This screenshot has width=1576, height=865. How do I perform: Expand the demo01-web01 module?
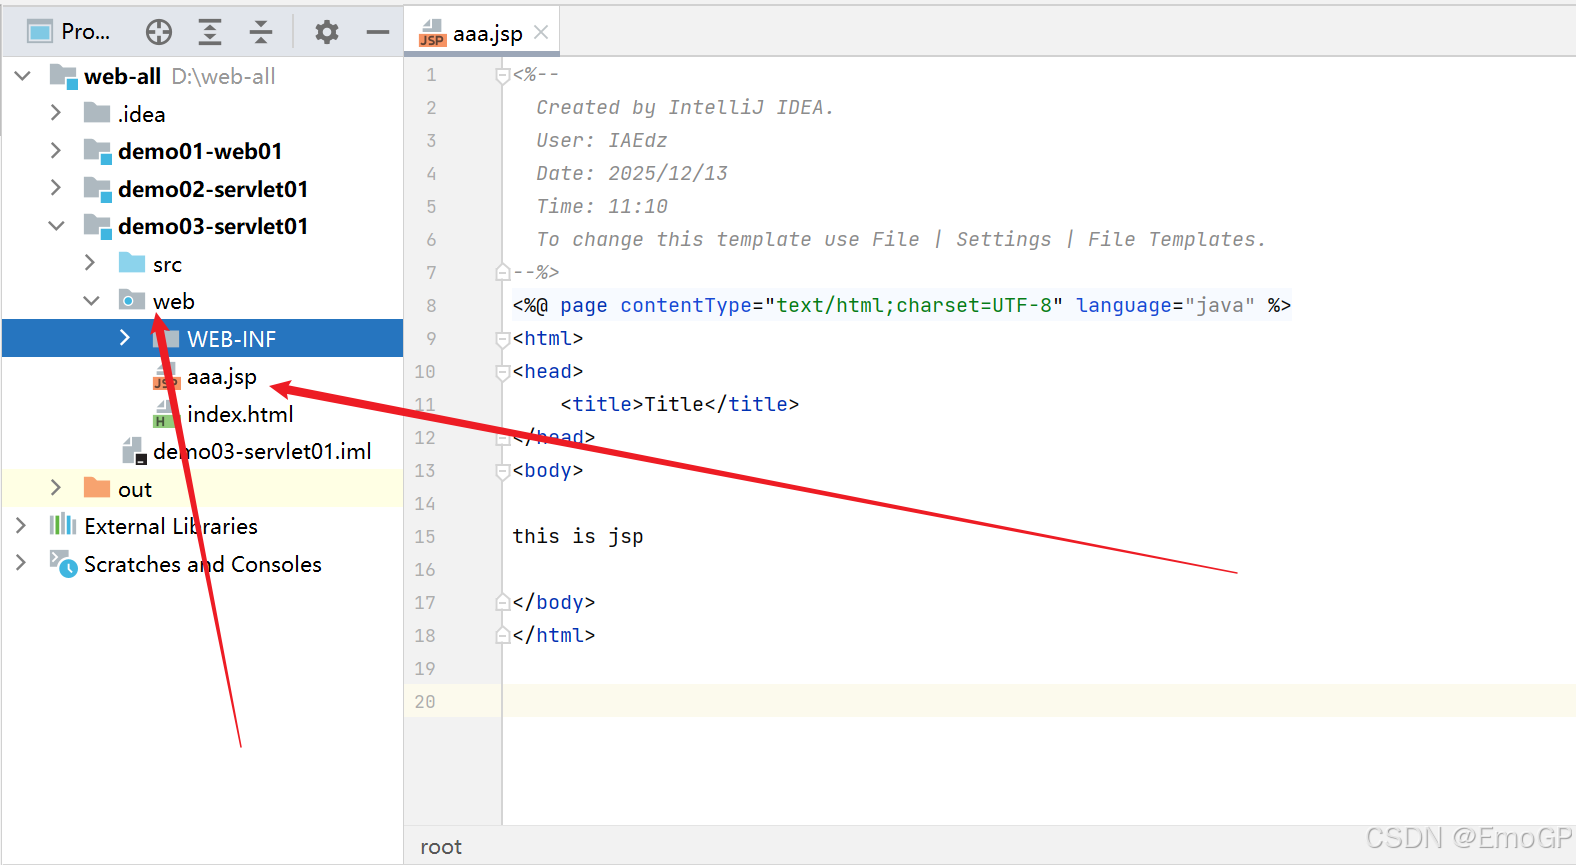click(56, 151)
